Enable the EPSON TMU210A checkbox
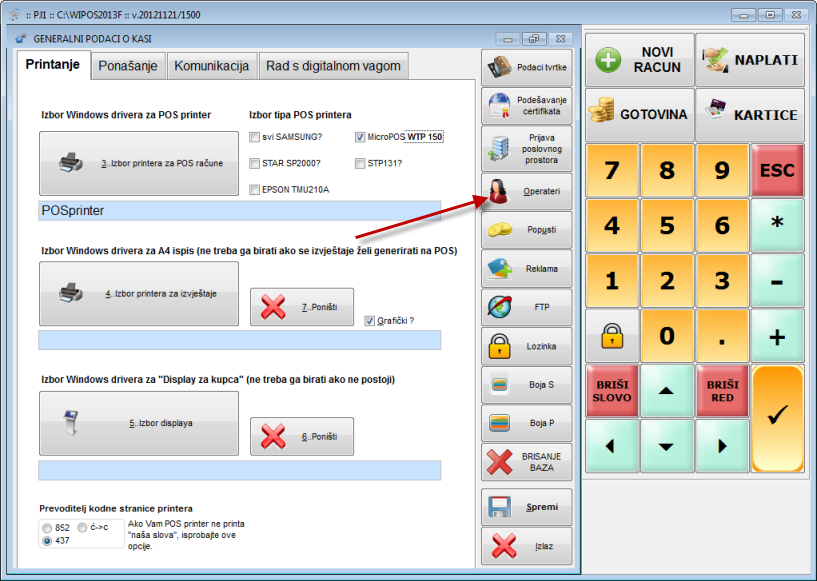817x581 pixels. click(x=255, y=189)
